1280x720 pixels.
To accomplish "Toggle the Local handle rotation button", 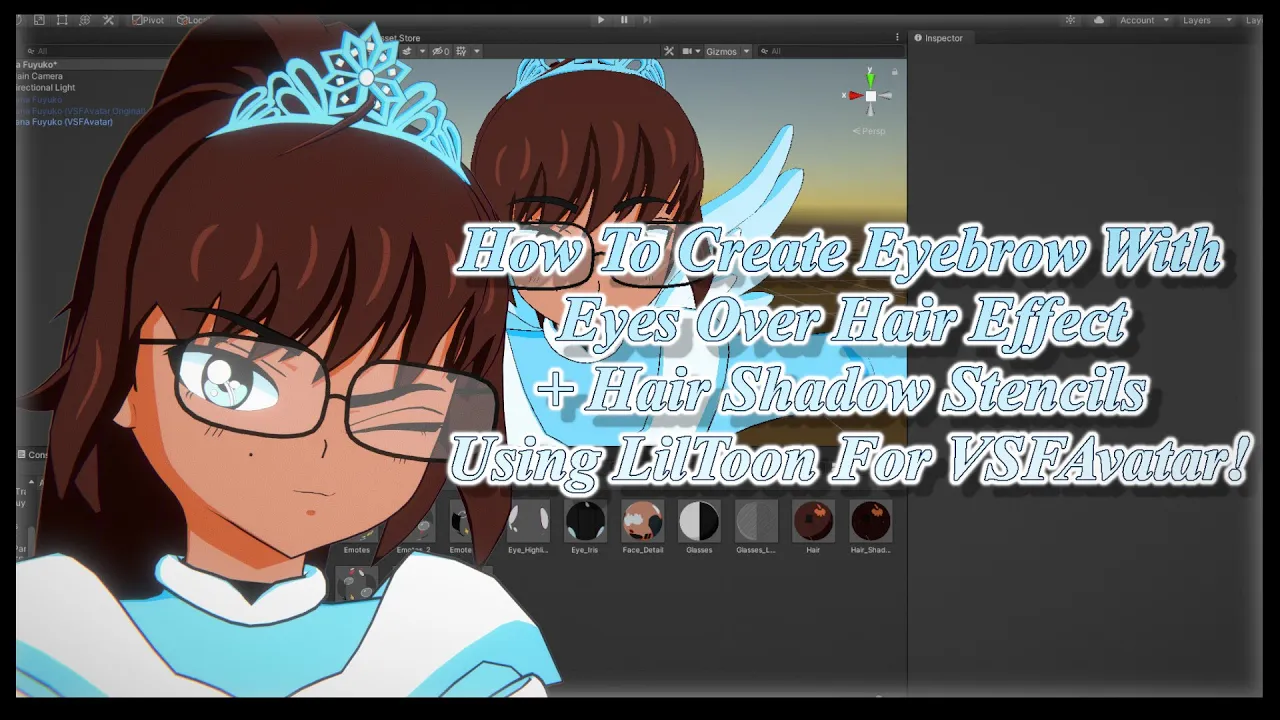I will 191,20.
